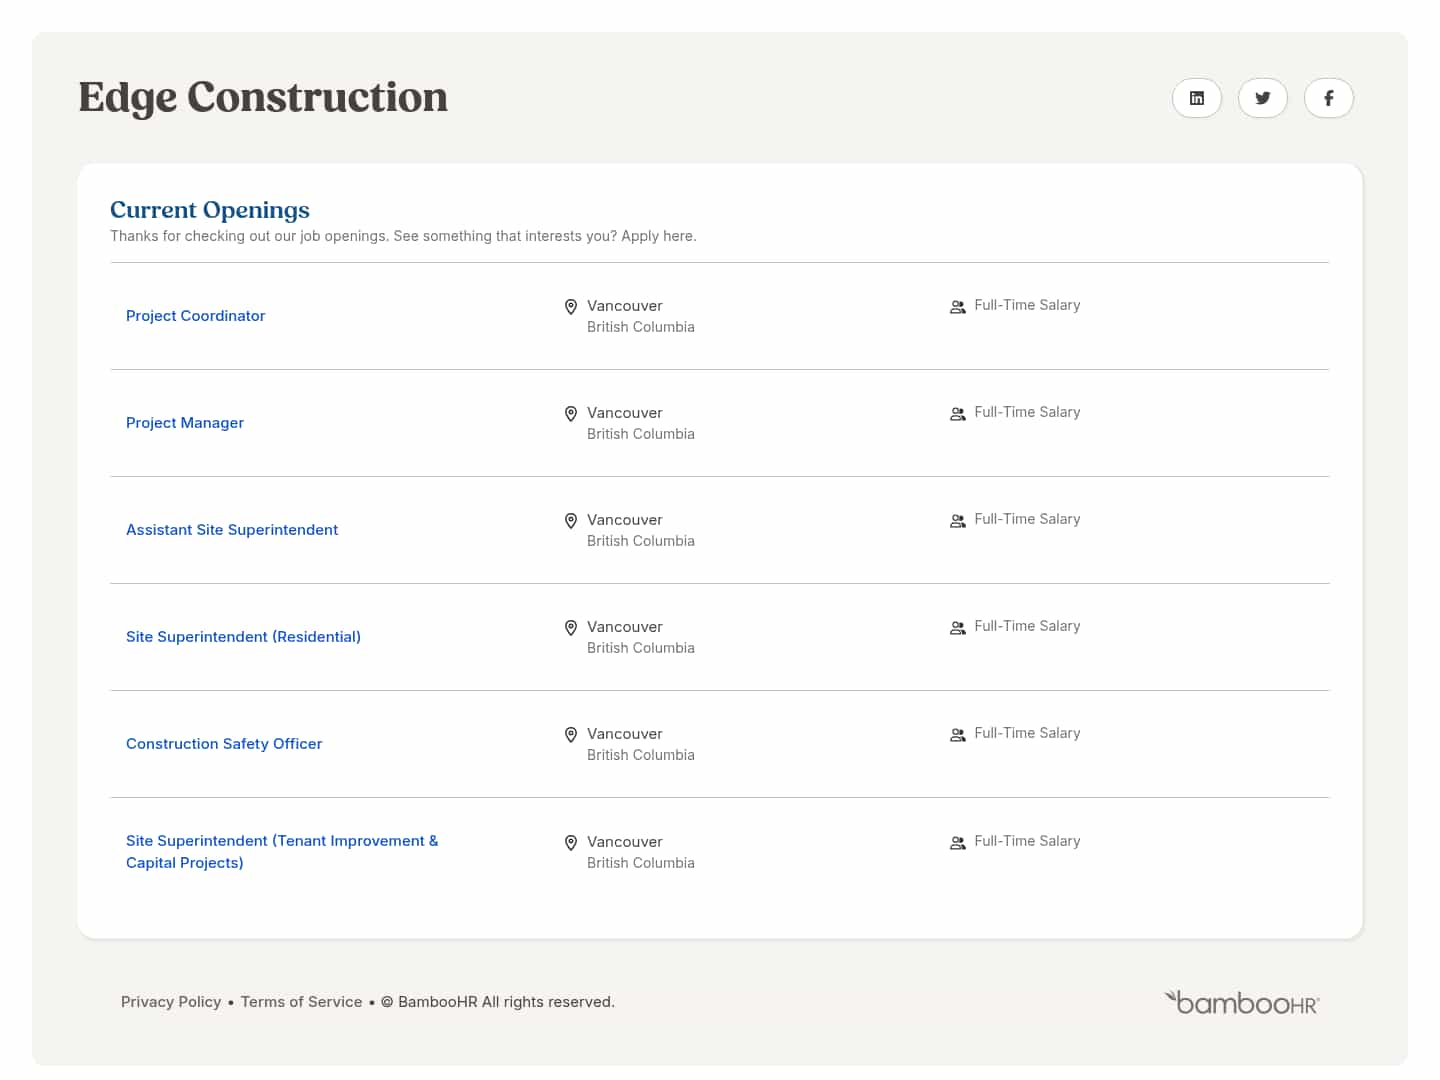This screenshot has height=1080, width=1440.
Task: Click the employment type icon for Project Coordinator
Action: [x=957, y=306]
